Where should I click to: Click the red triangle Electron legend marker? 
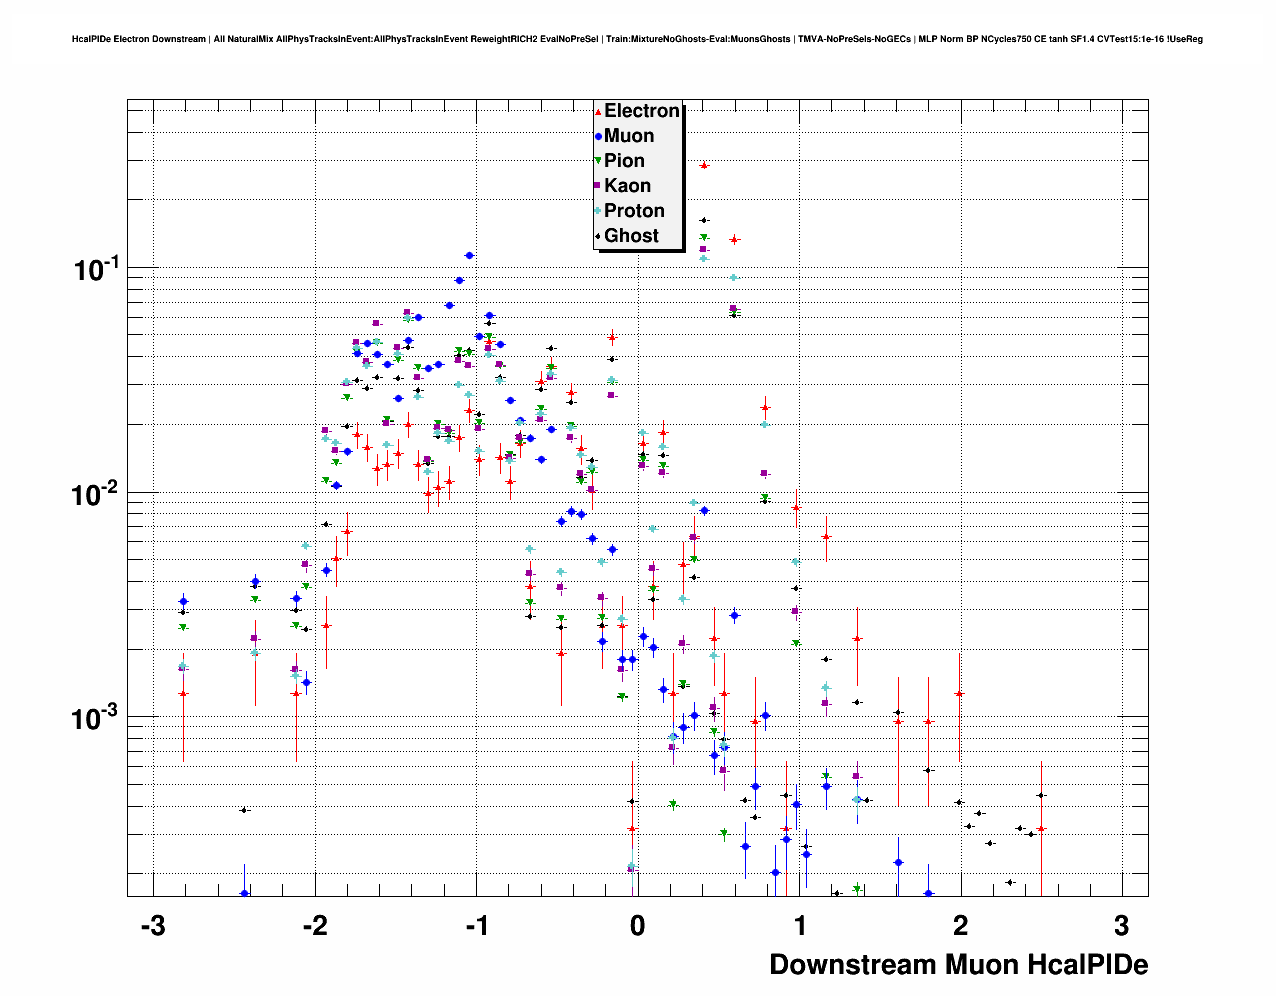click(x=598, y=111)
